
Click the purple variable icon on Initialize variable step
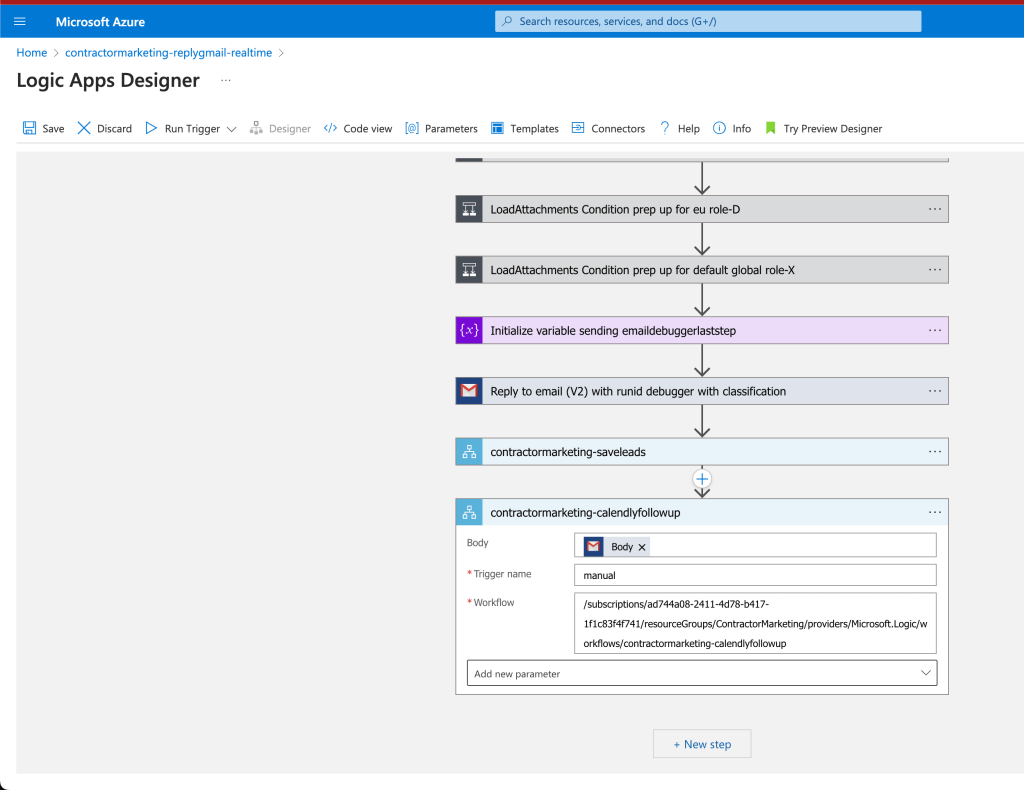(469, 330)
